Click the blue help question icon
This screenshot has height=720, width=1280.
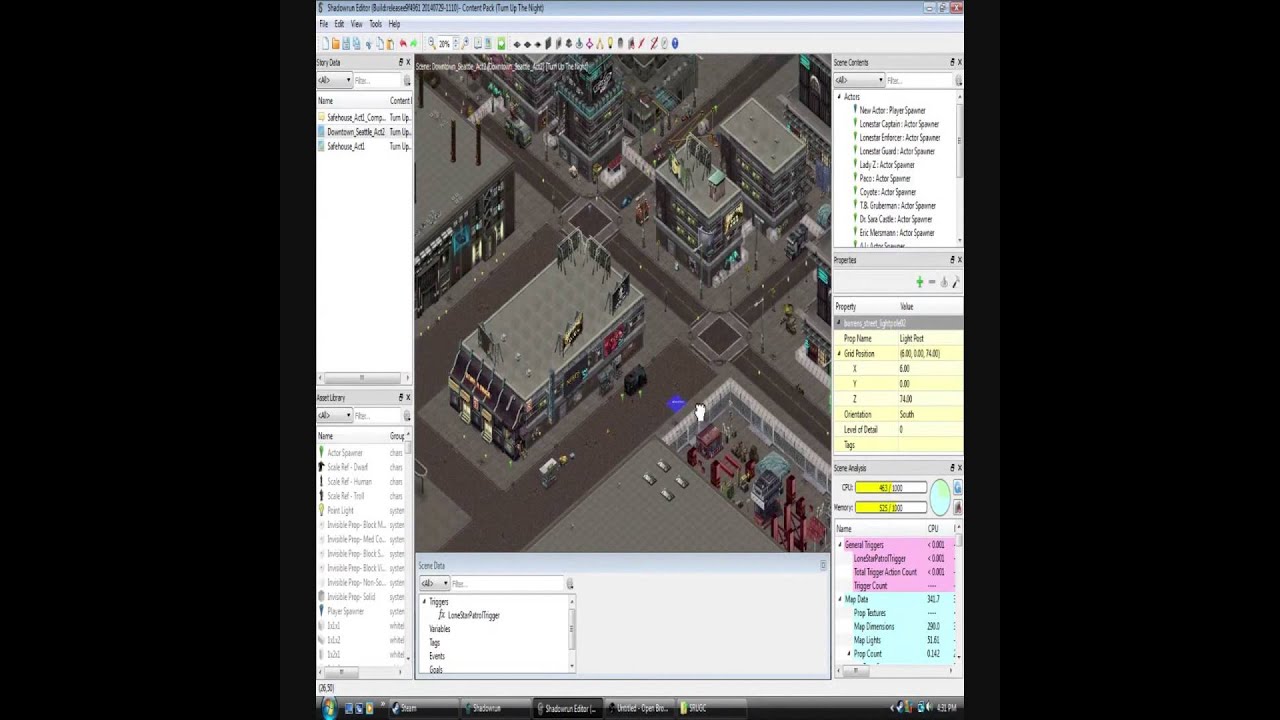(675, 44)
